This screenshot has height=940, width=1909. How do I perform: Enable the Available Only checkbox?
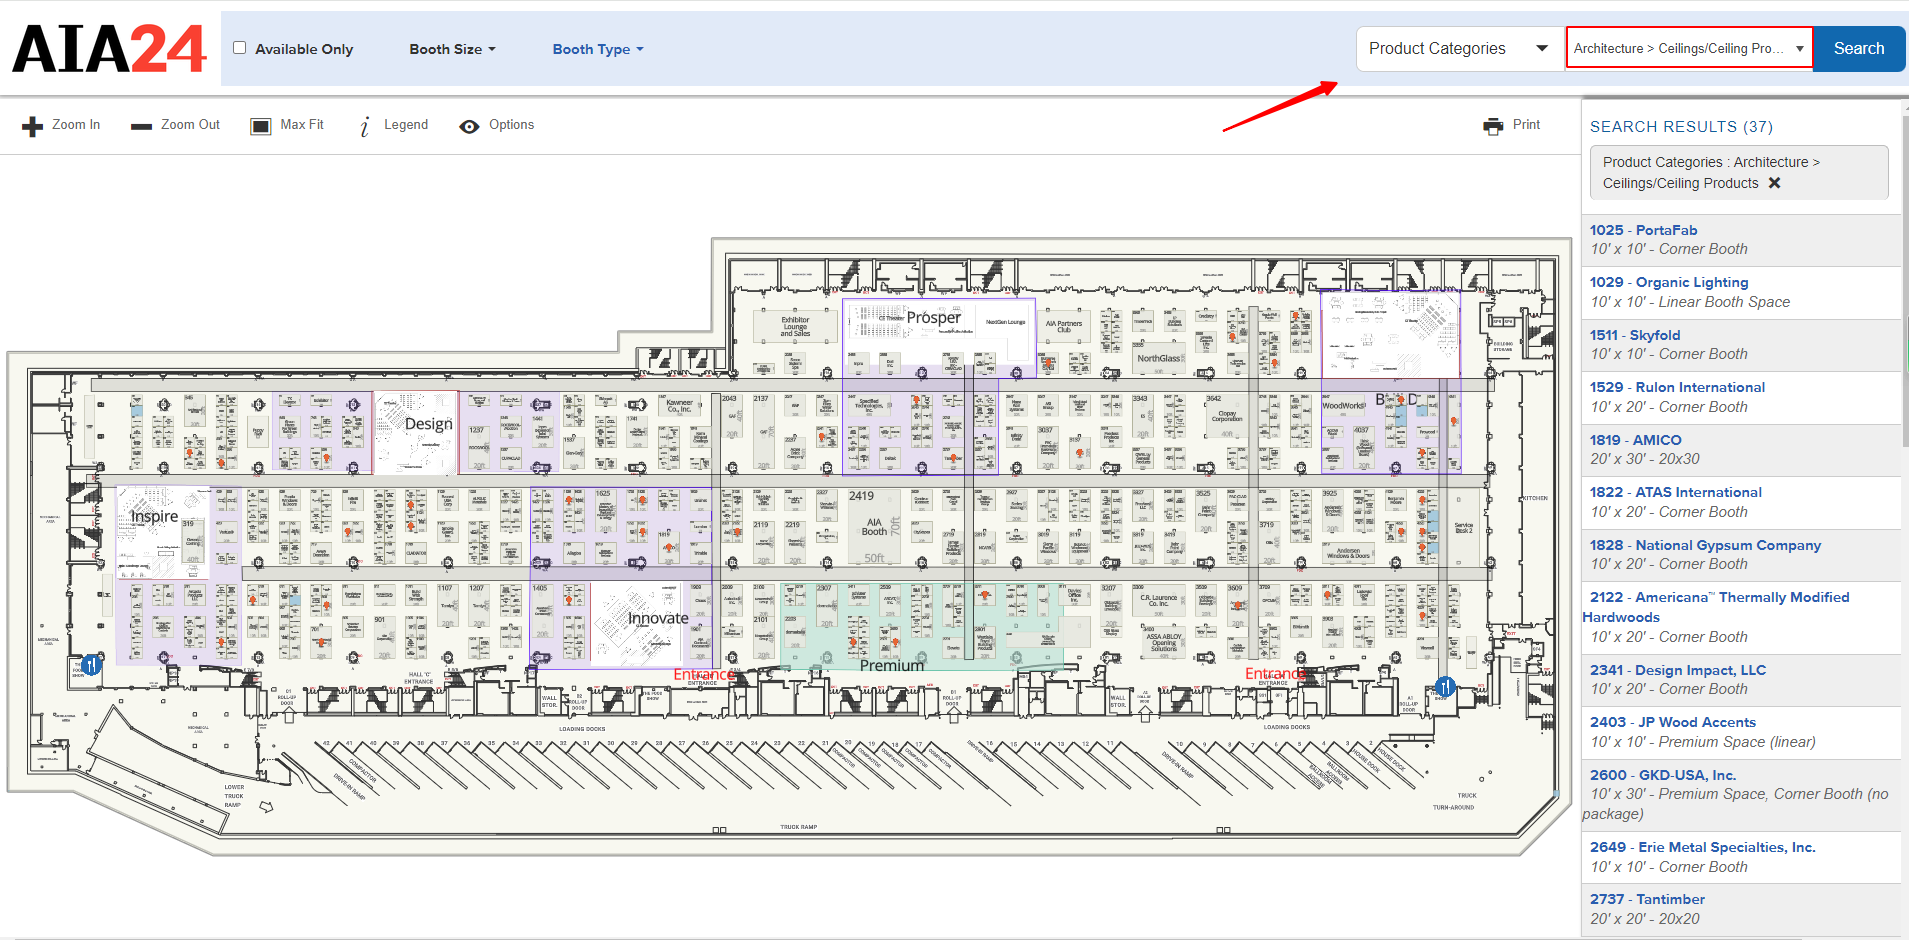point(240,48)
